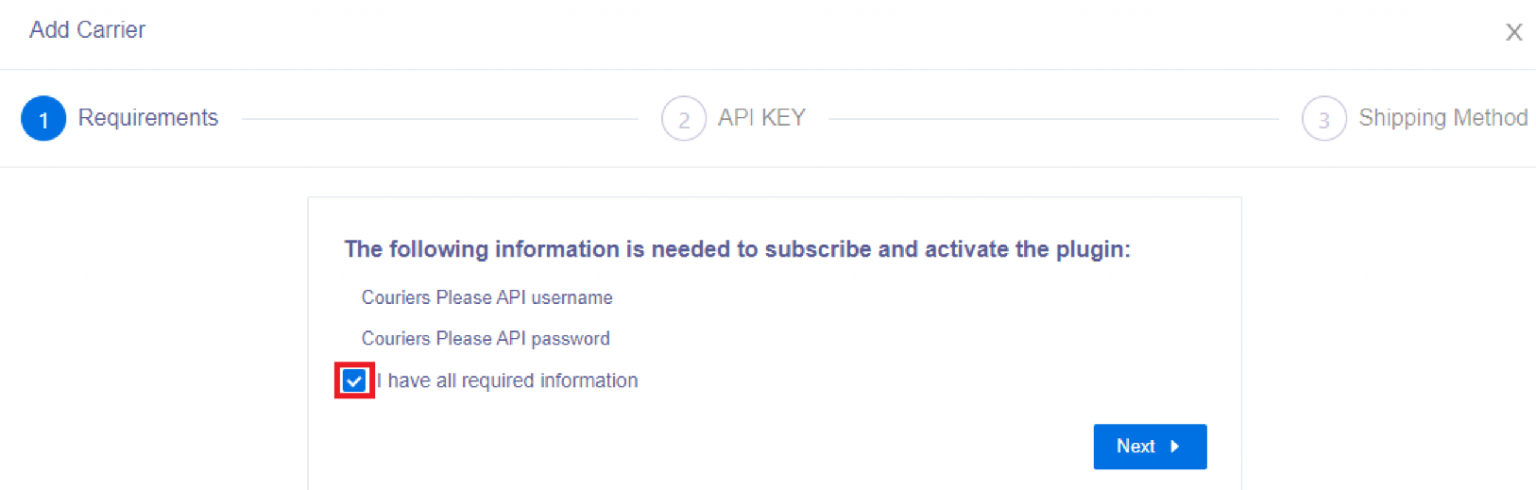Screen dimensions: 1536x490
Task: Click the Add Carrier dialog title
Action: (x=87, y=30)
